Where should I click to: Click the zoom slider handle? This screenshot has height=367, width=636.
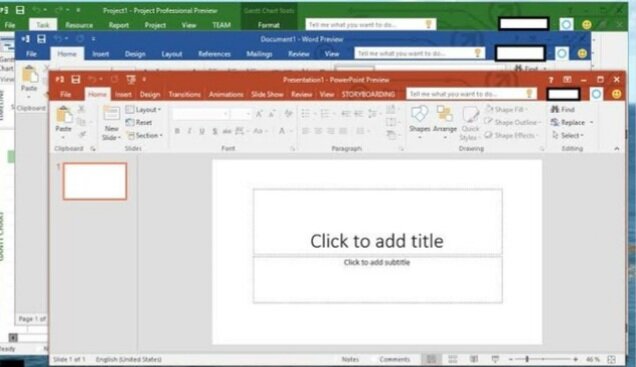527,359
